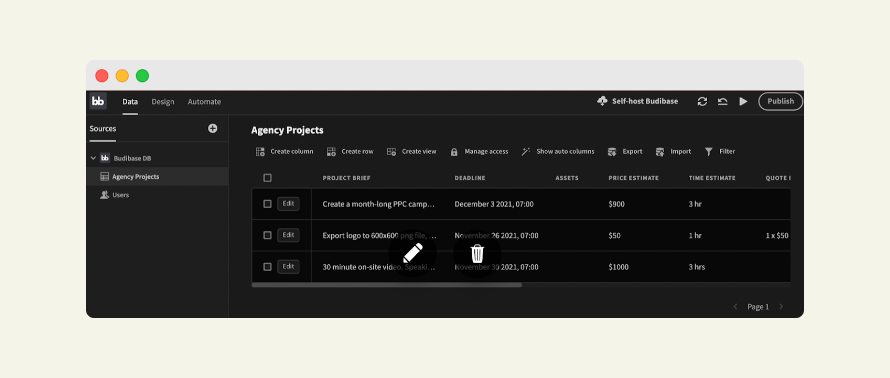Switch to the Automate tab
The image size is (890, 378).
[204, 102]
